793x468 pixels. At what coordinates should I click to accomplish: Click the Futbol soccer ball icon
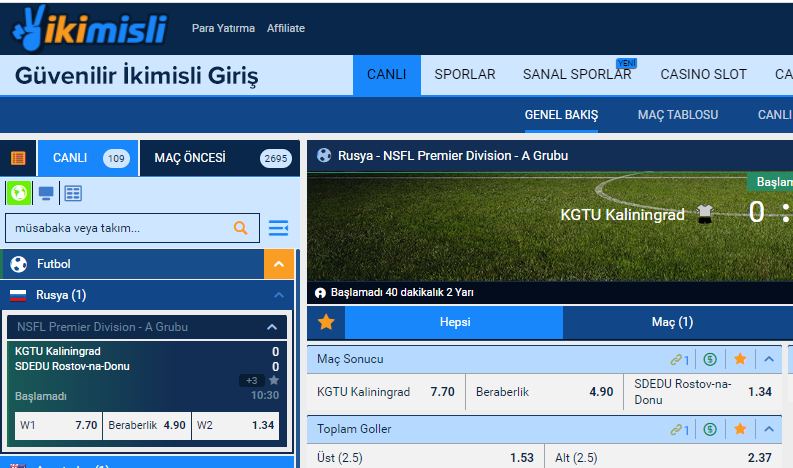click(x=19, y=264)
